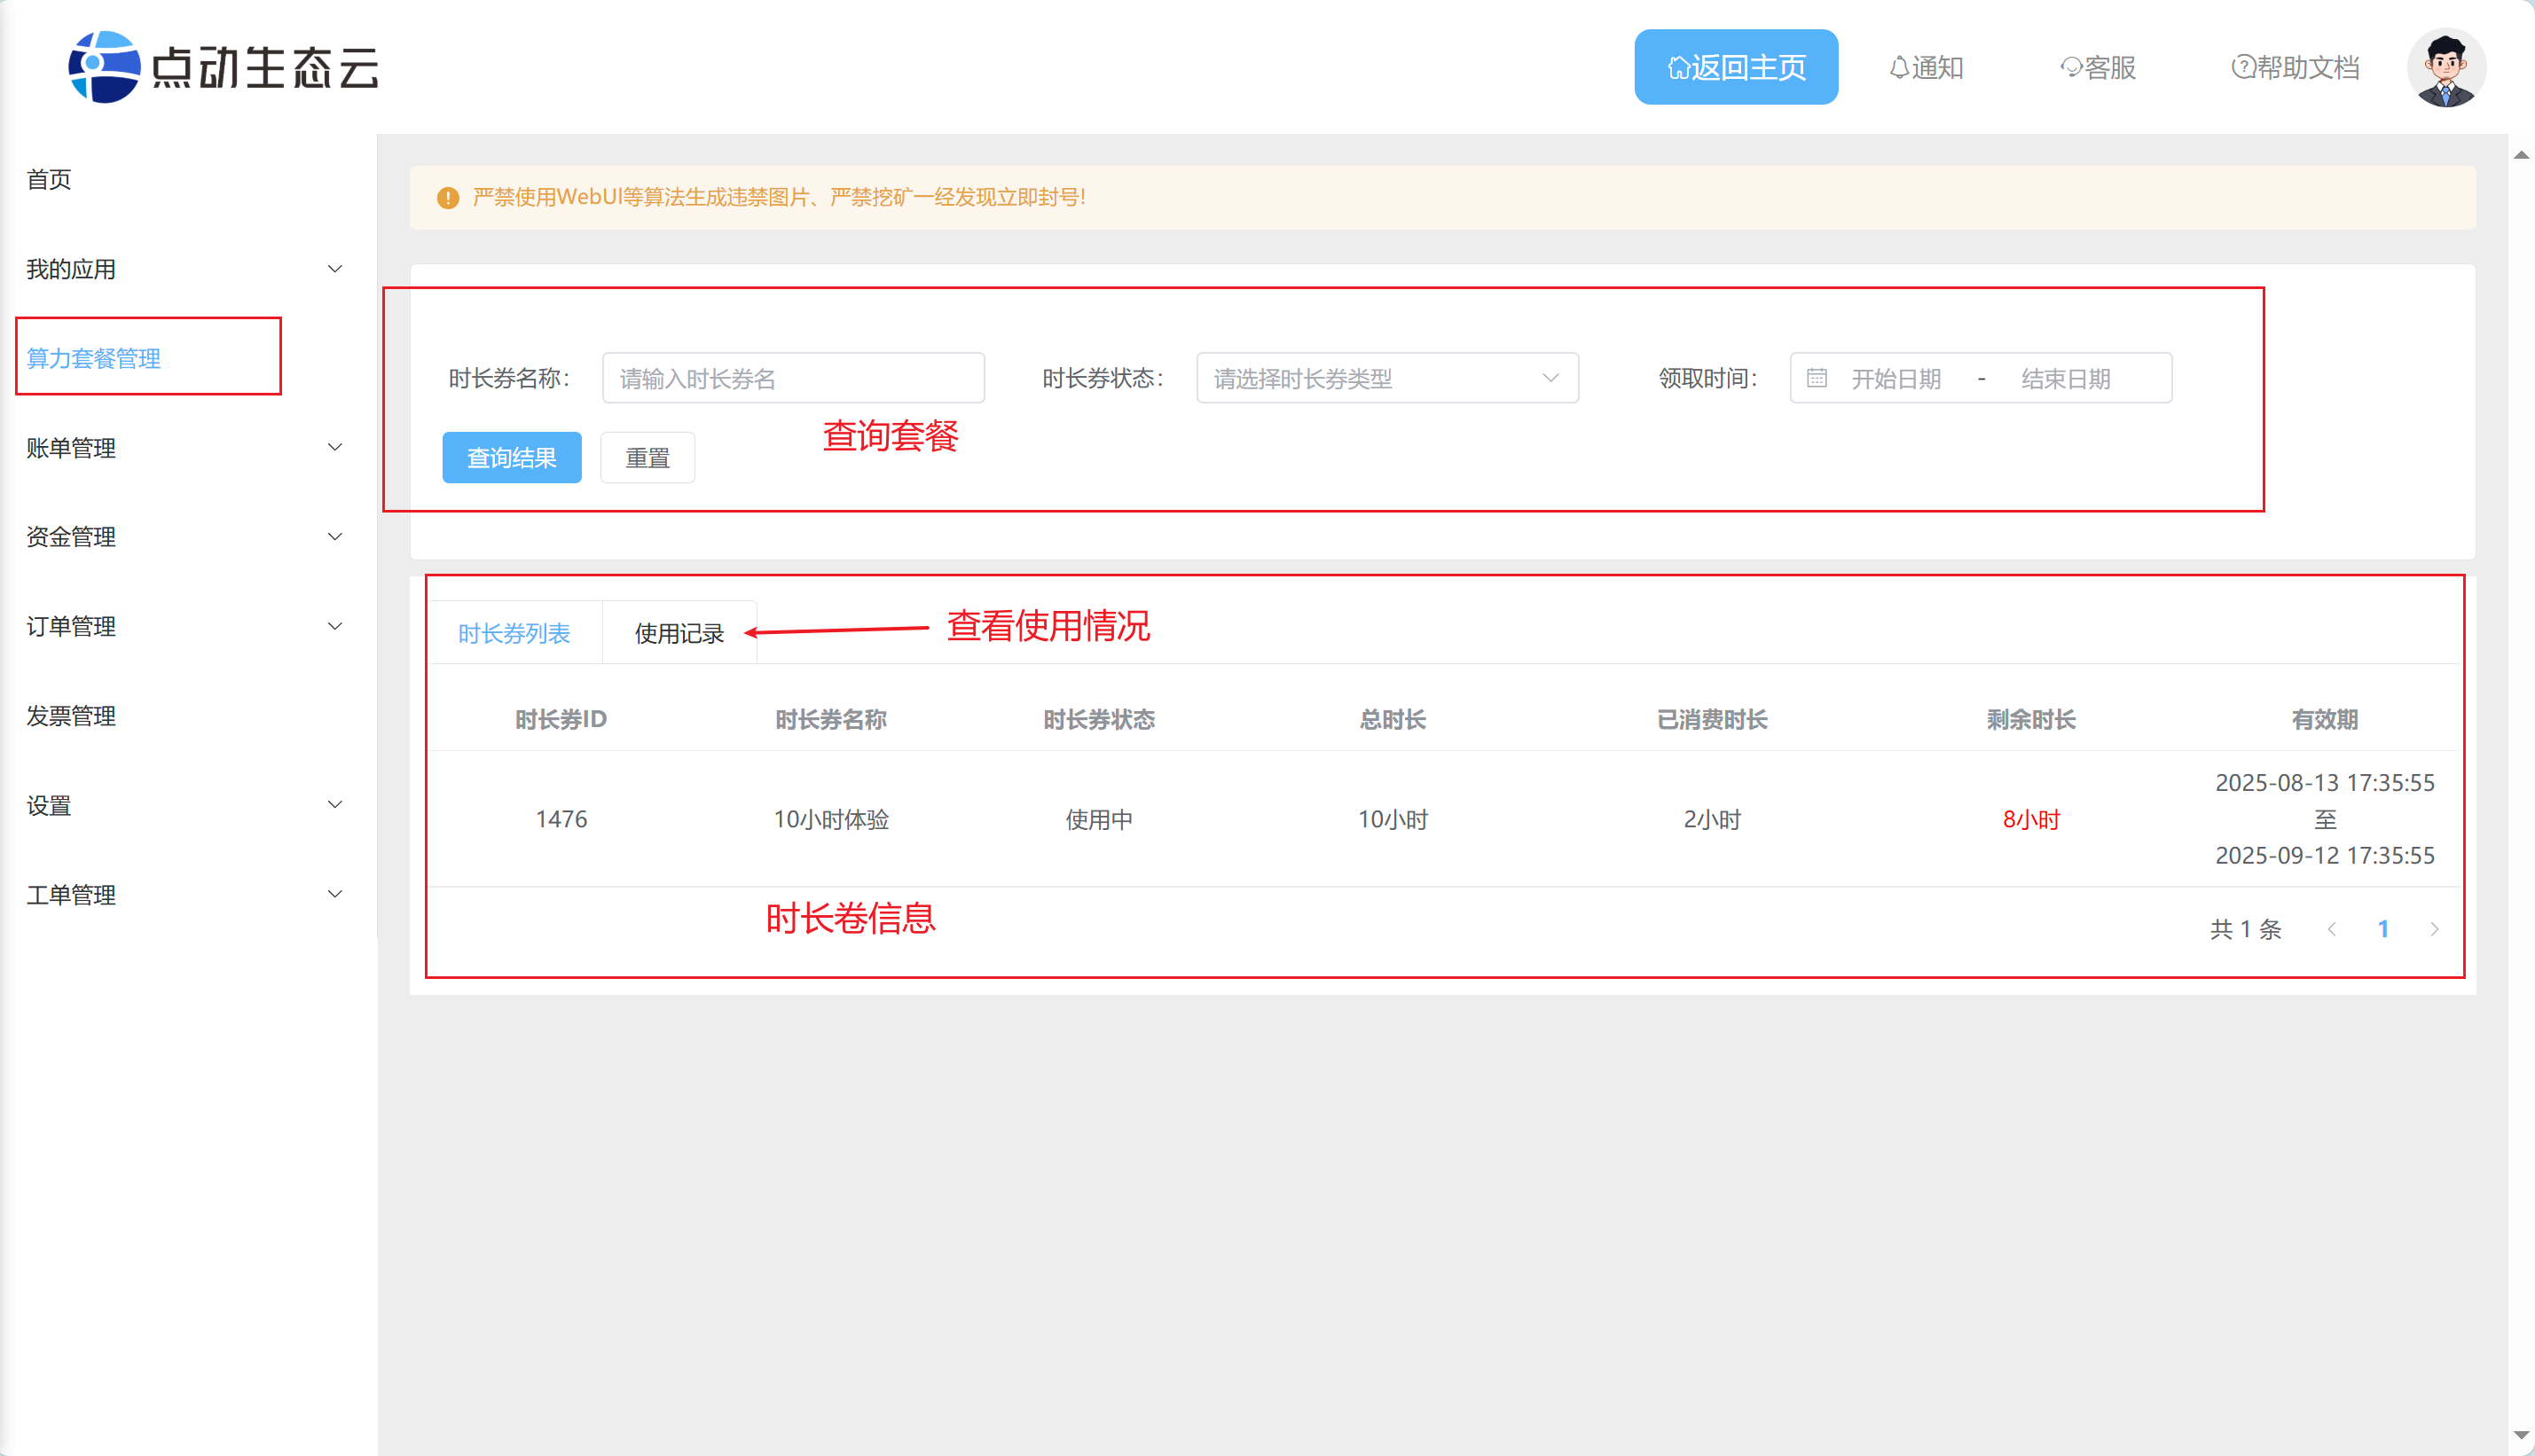Click the scrollbar down arrow
Image resolution: width=2535 pixels, height=1456 pixels.
(x=2521, y=1436)
